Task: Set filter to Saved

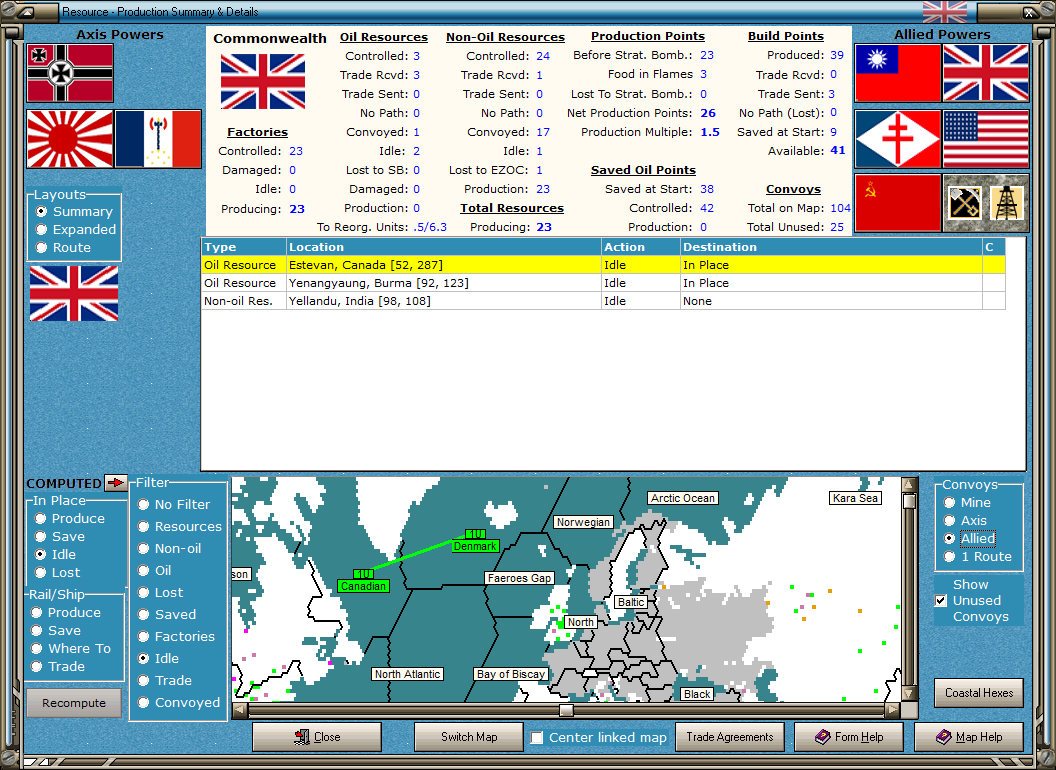Action: 167,614
